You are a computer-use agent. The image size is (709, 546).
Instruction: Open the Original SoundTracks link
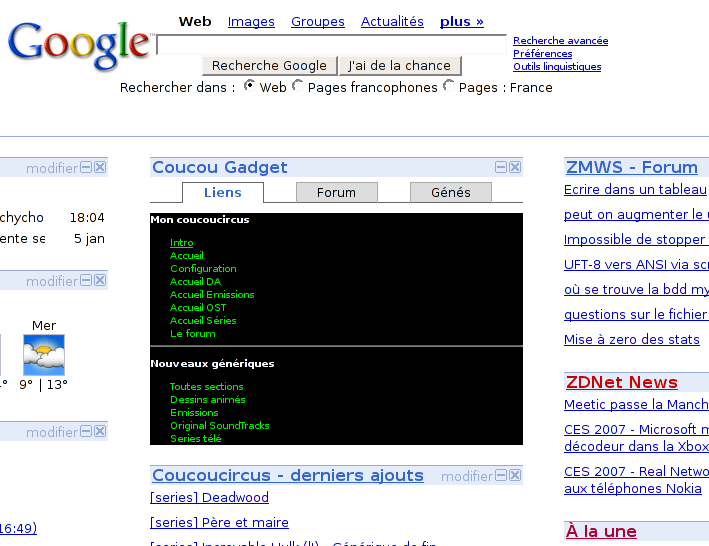[220, 426]
